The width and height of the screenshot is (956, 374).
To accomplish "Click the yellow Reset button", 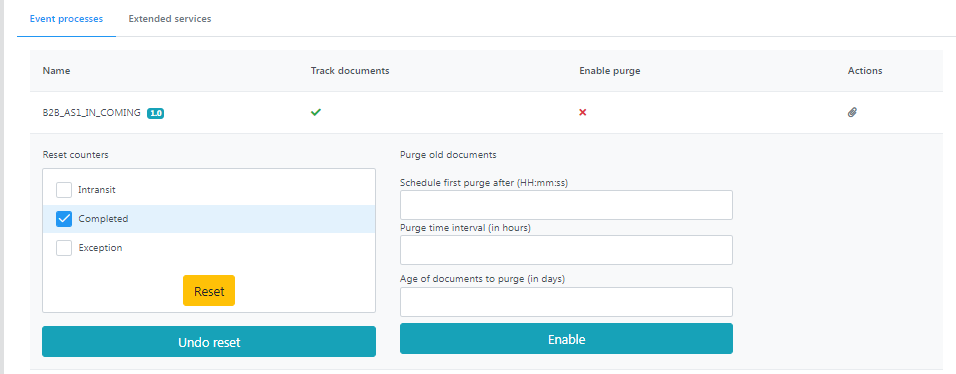I will 209,291.
